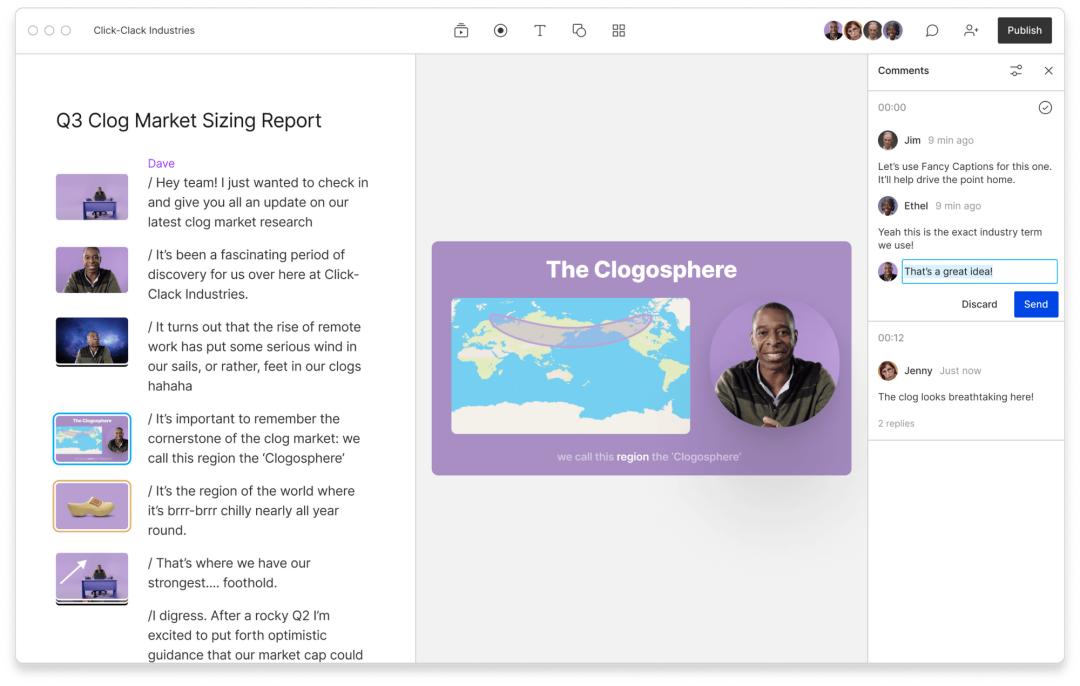This screenshot has width=1080, height=686.
Task: Click the Dave speaker label
Action: point(161,164)
